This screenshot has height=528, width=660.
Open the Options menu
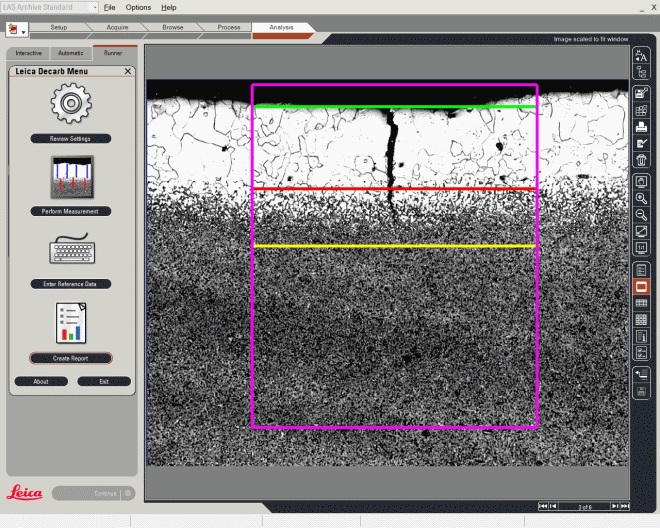(138, 7)
